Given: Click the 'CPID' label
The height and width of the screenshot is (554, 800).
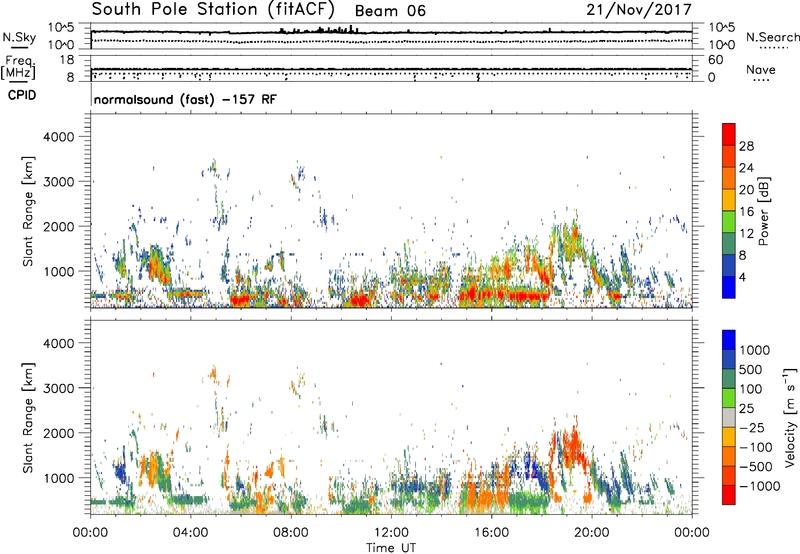Looking at the screenshot, I should coord(22,95).
